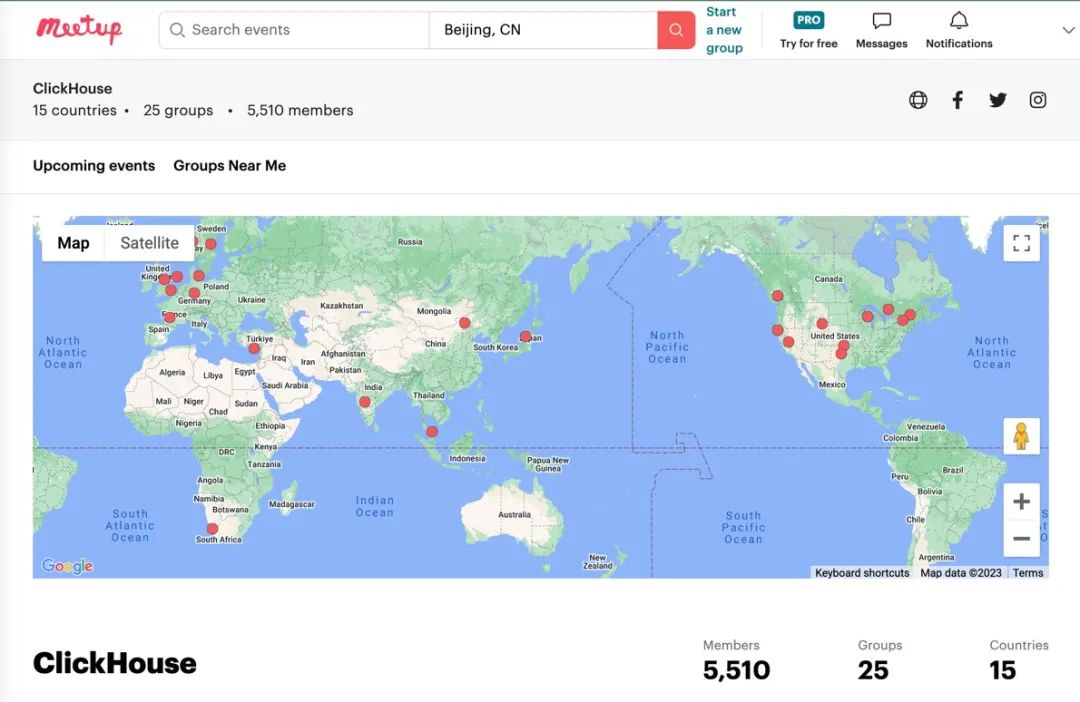The height and width of the screenshot is (702, 1080).
Task: Click the Members 5,510 statistic
Action: [736, 660]
